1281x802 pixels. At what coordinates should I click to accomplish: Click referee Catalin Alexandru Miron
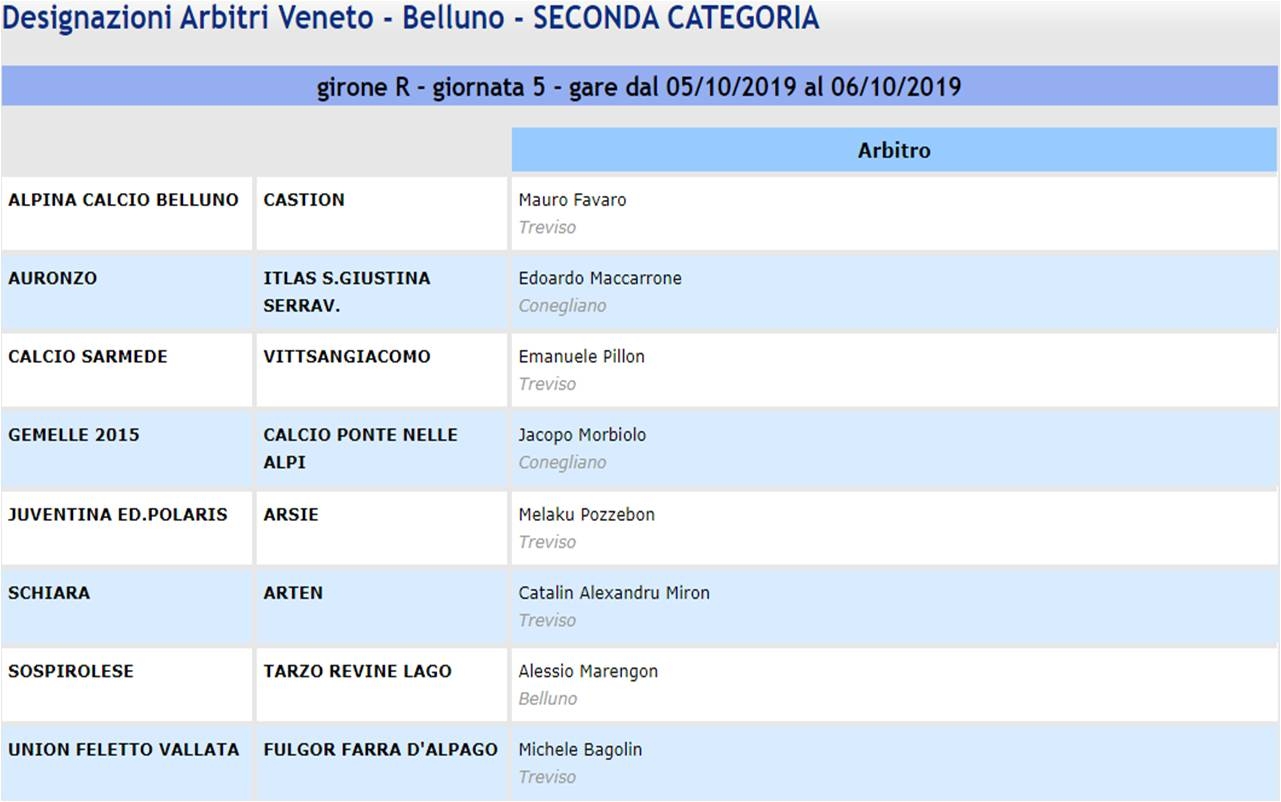614,592
